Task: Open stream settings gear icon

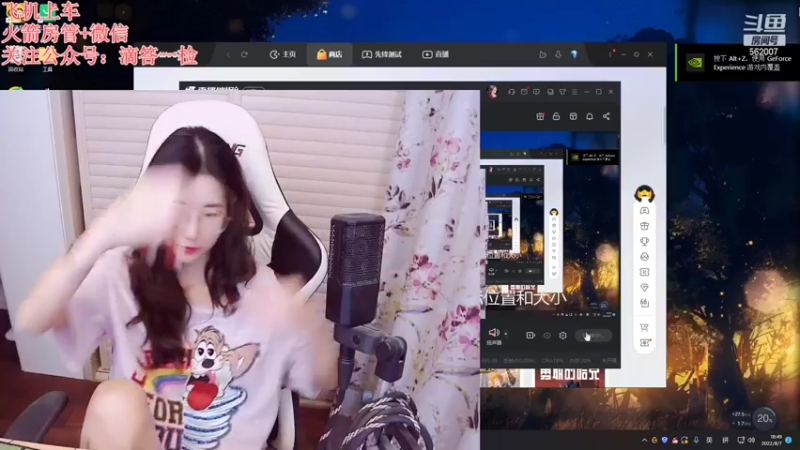Action: point(563,335)
